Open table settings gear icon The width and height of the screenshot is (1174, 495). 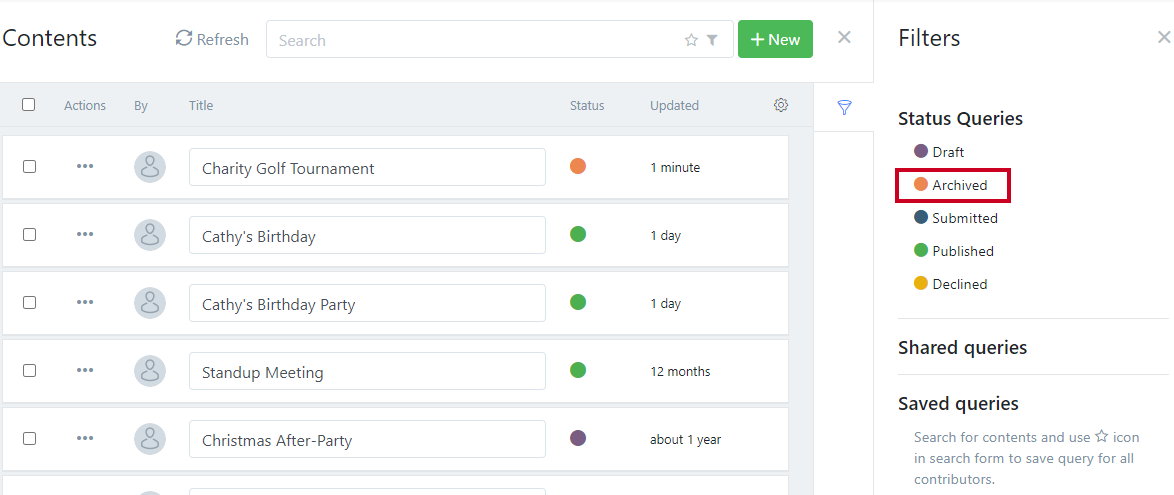(x=780, y=105)
